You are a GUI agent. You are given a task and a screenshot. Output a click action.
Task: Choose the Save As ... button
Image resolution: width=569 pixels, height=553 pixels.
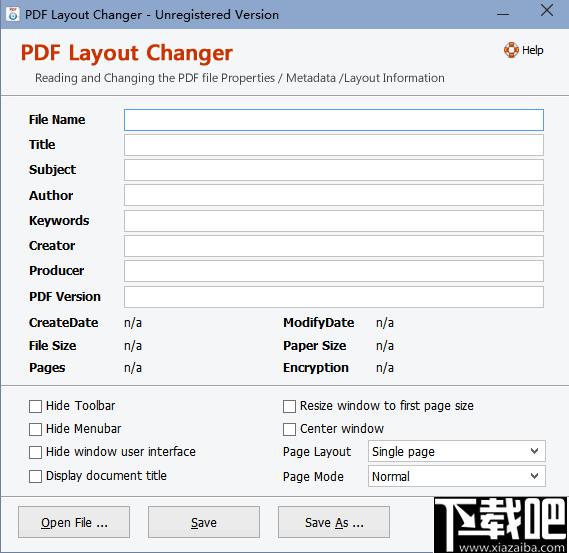point(334,522)
